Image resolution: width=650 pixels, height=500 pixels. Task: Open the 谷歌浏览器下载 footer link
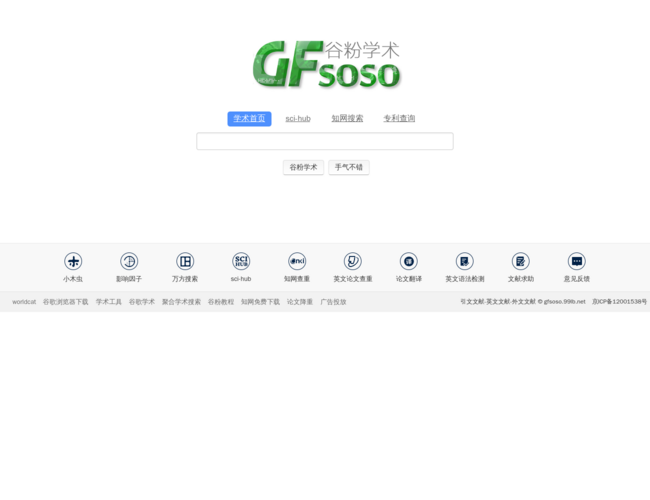click(x=65, y=302)
